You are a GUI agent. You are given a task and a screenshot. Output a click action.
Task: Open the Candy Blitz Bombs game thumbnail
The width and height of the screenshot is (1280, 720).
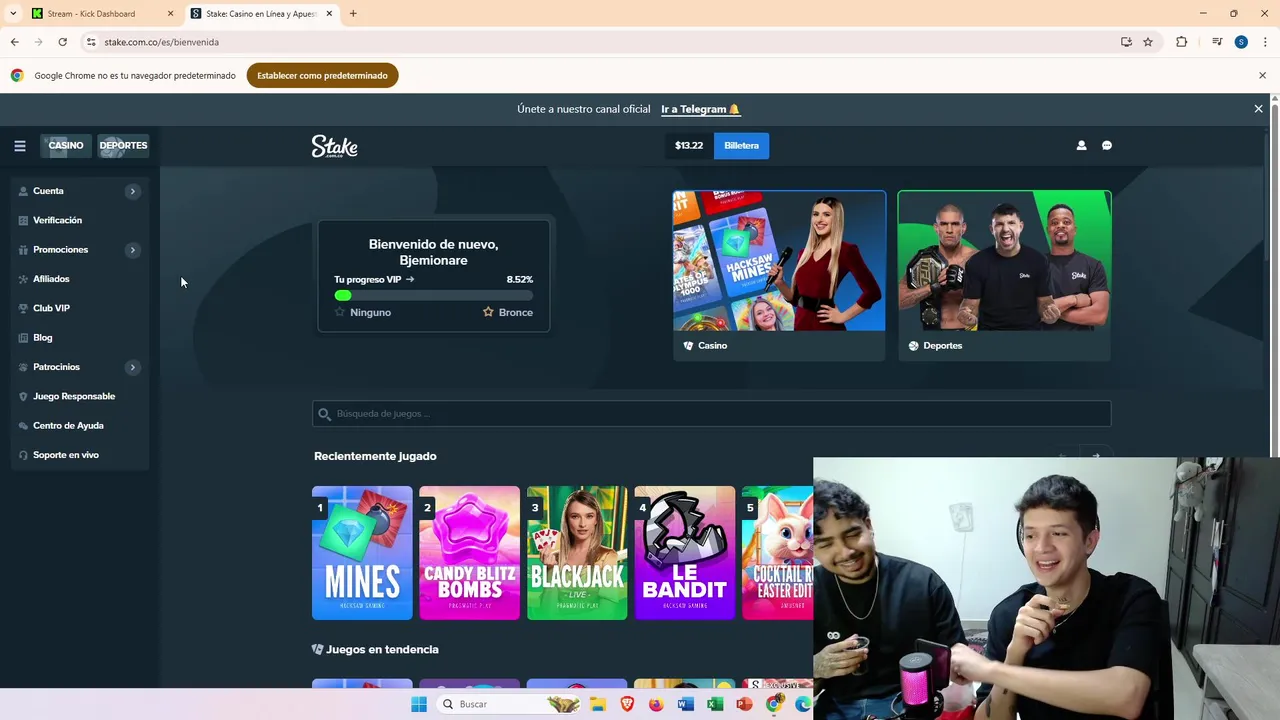click(470, 553)
